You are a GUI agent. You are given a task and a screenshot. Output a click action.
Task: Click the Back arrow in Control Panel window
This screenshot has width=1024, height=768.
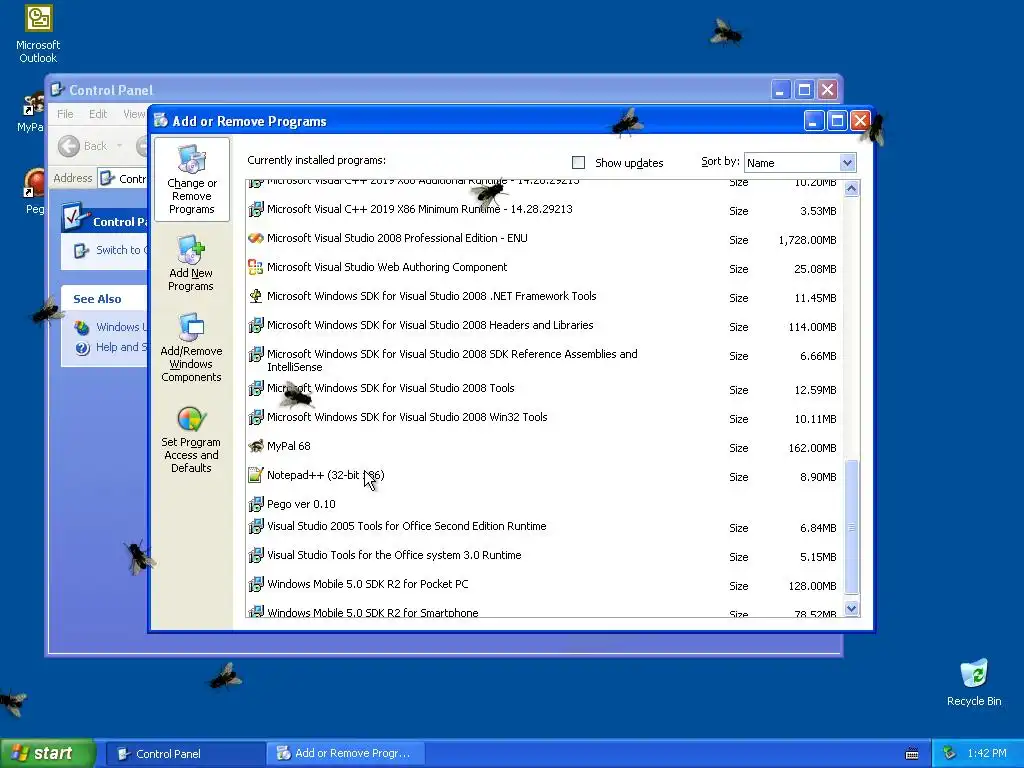tap(69, 146)
